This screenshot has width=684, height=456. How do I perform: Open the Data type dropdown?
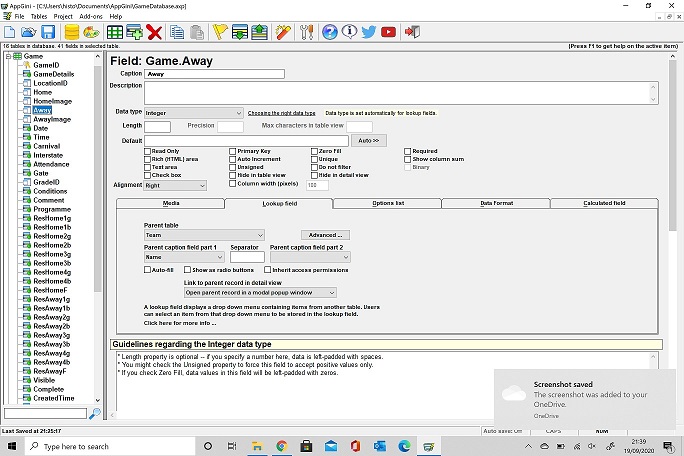tap(194, 113)
